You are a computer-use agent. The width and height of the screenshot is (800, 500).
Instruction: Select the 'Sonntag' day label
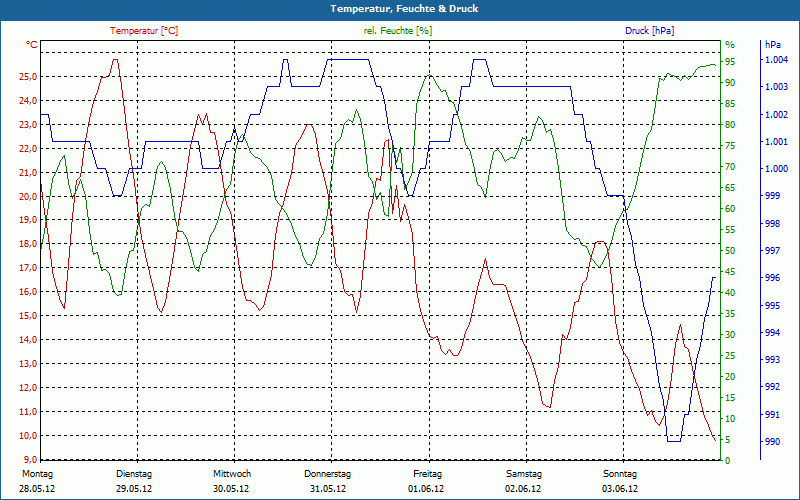[x=620, y=474]
